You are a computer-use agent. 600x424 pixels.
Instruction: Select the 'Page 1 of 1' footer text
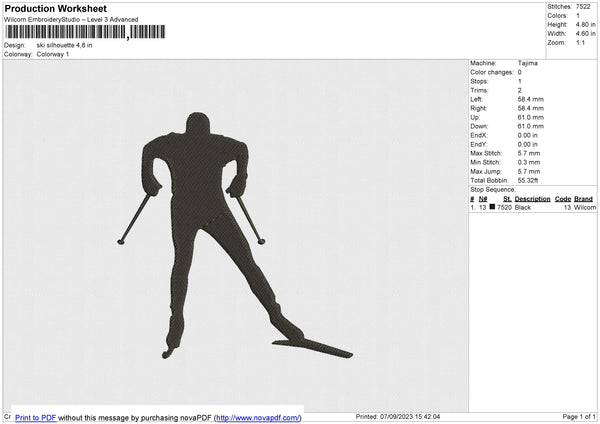tap(579, 416)
